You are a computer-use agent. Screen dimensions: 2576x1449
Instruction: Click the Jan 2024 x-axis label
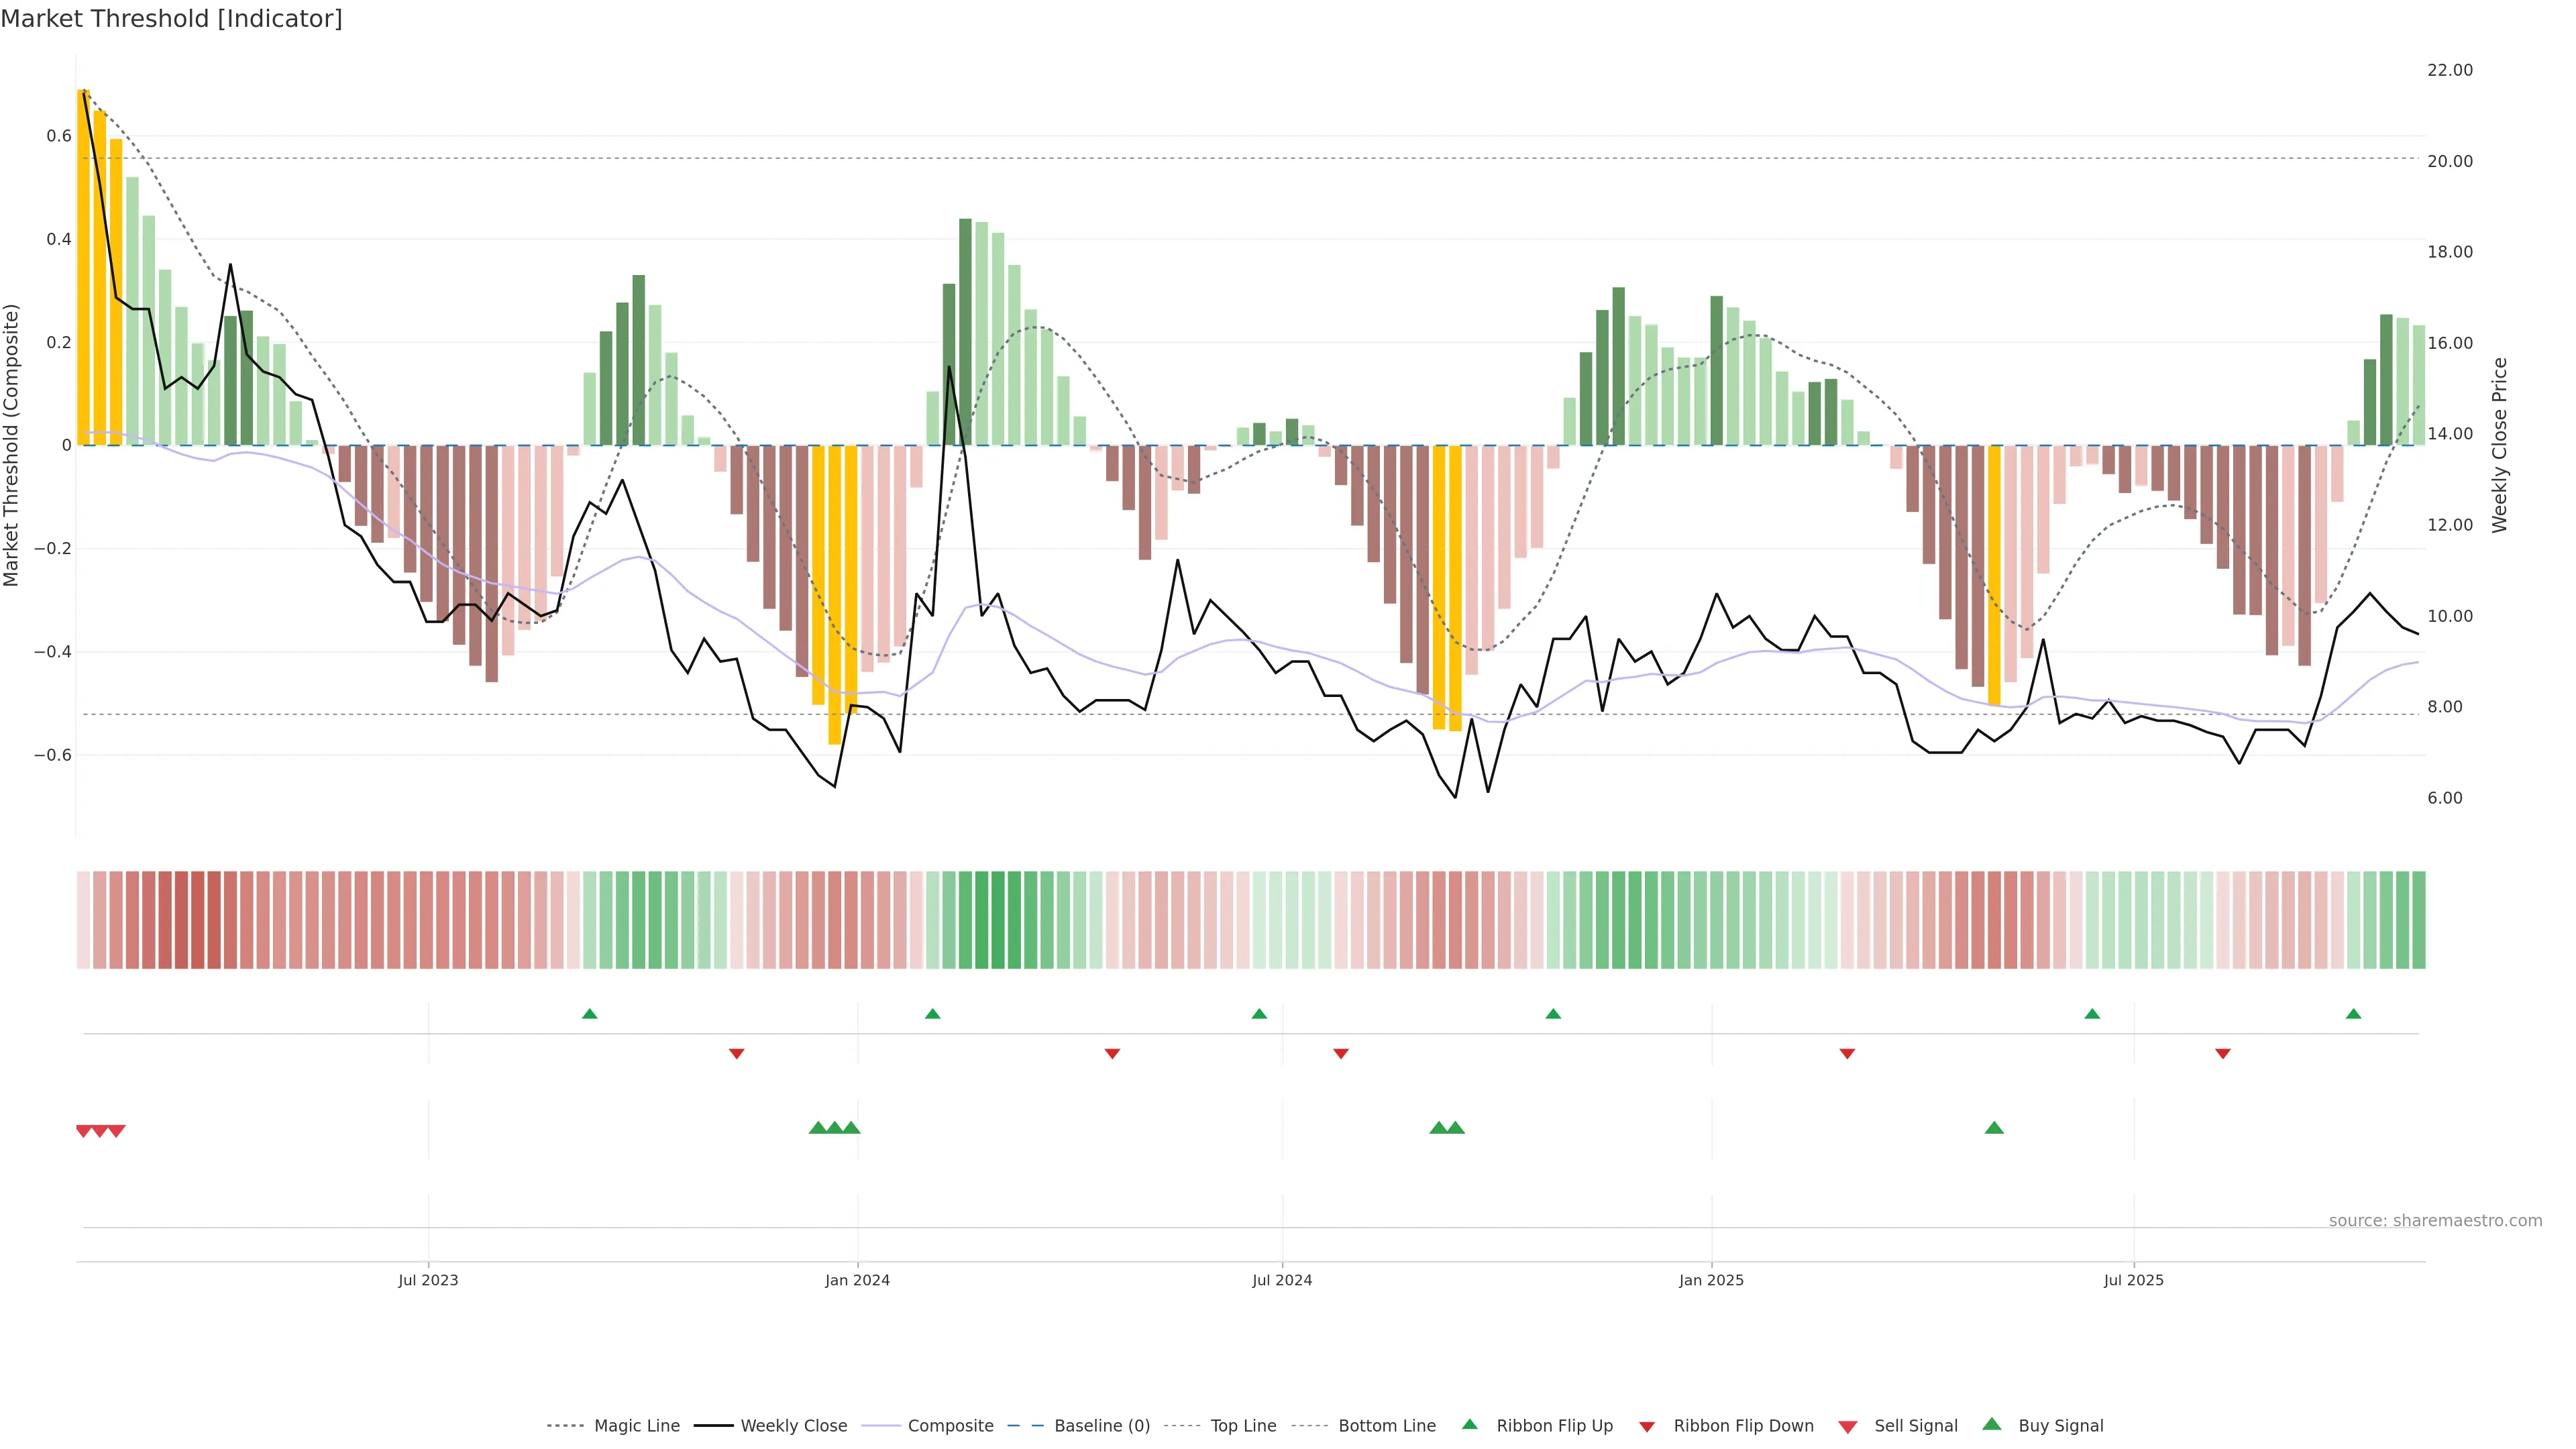click(x=857, y=1280)
